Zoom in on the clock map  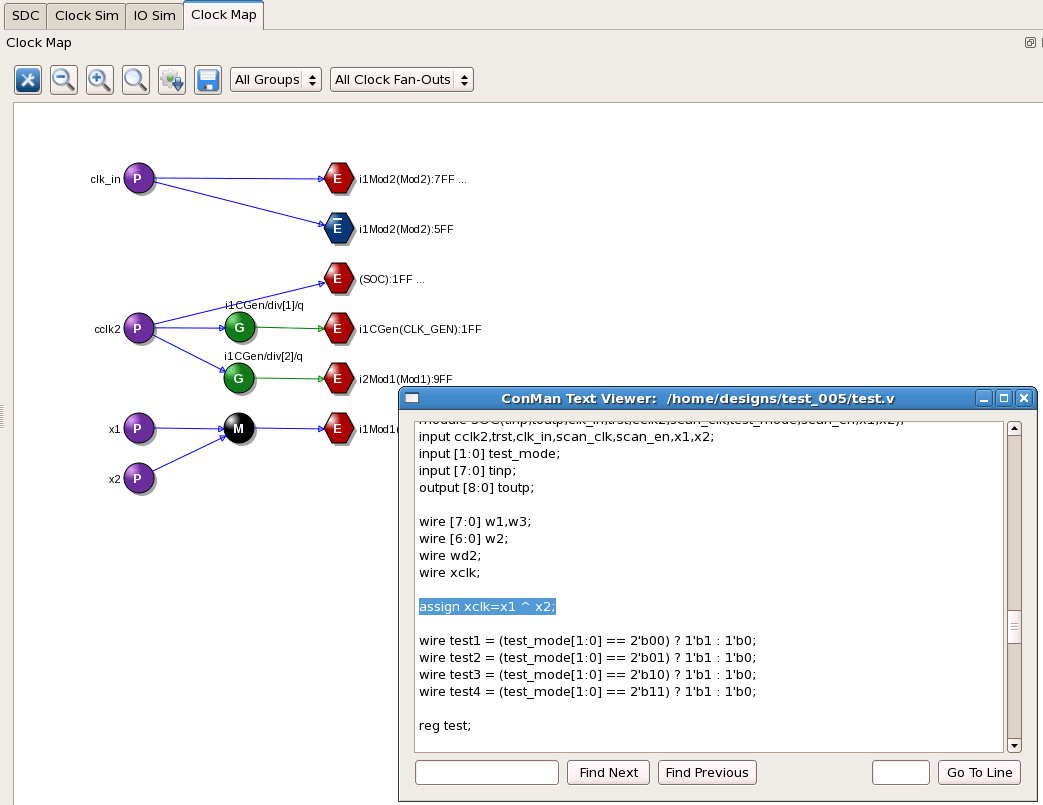(x=100, y=80)
